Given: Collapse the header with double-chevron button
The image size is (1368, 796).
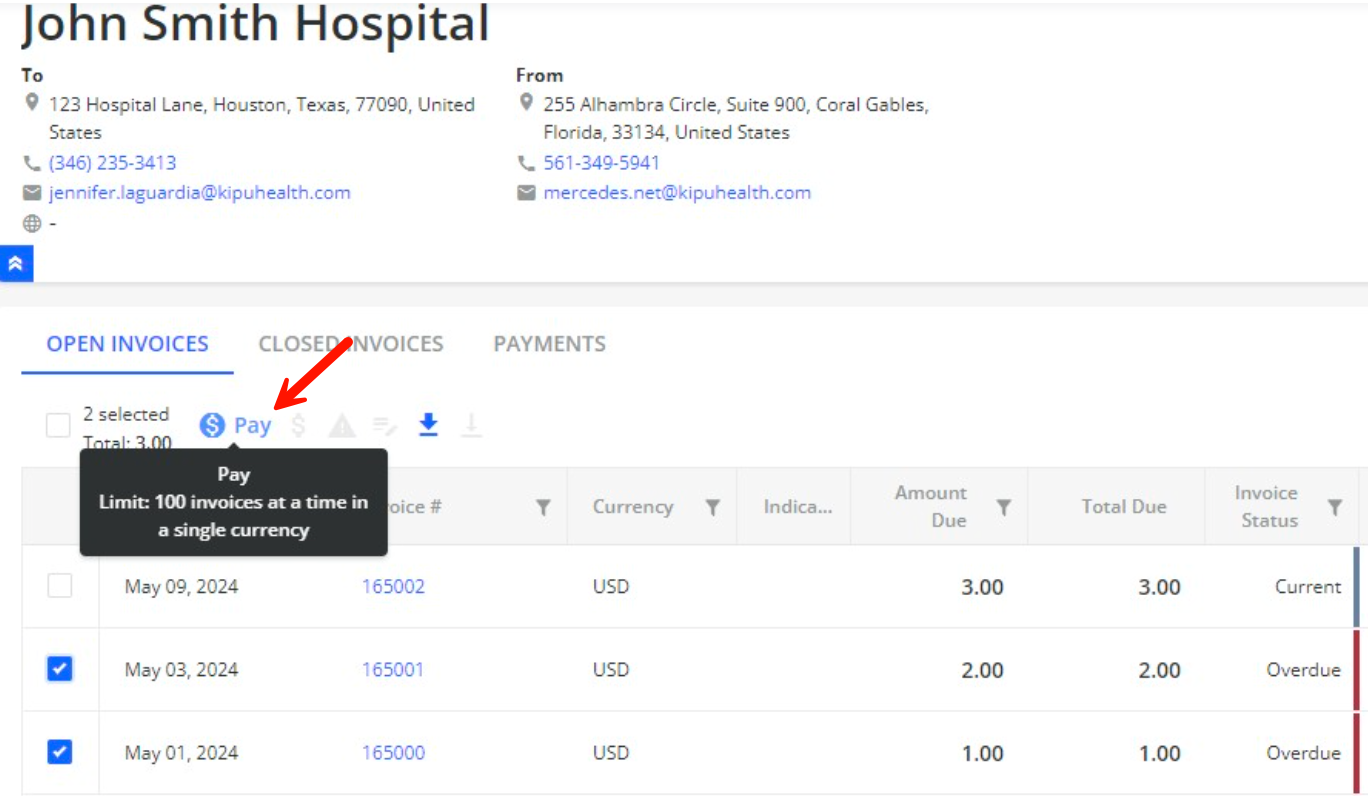Looking at the screenshot, I should (x=16, y=264).
